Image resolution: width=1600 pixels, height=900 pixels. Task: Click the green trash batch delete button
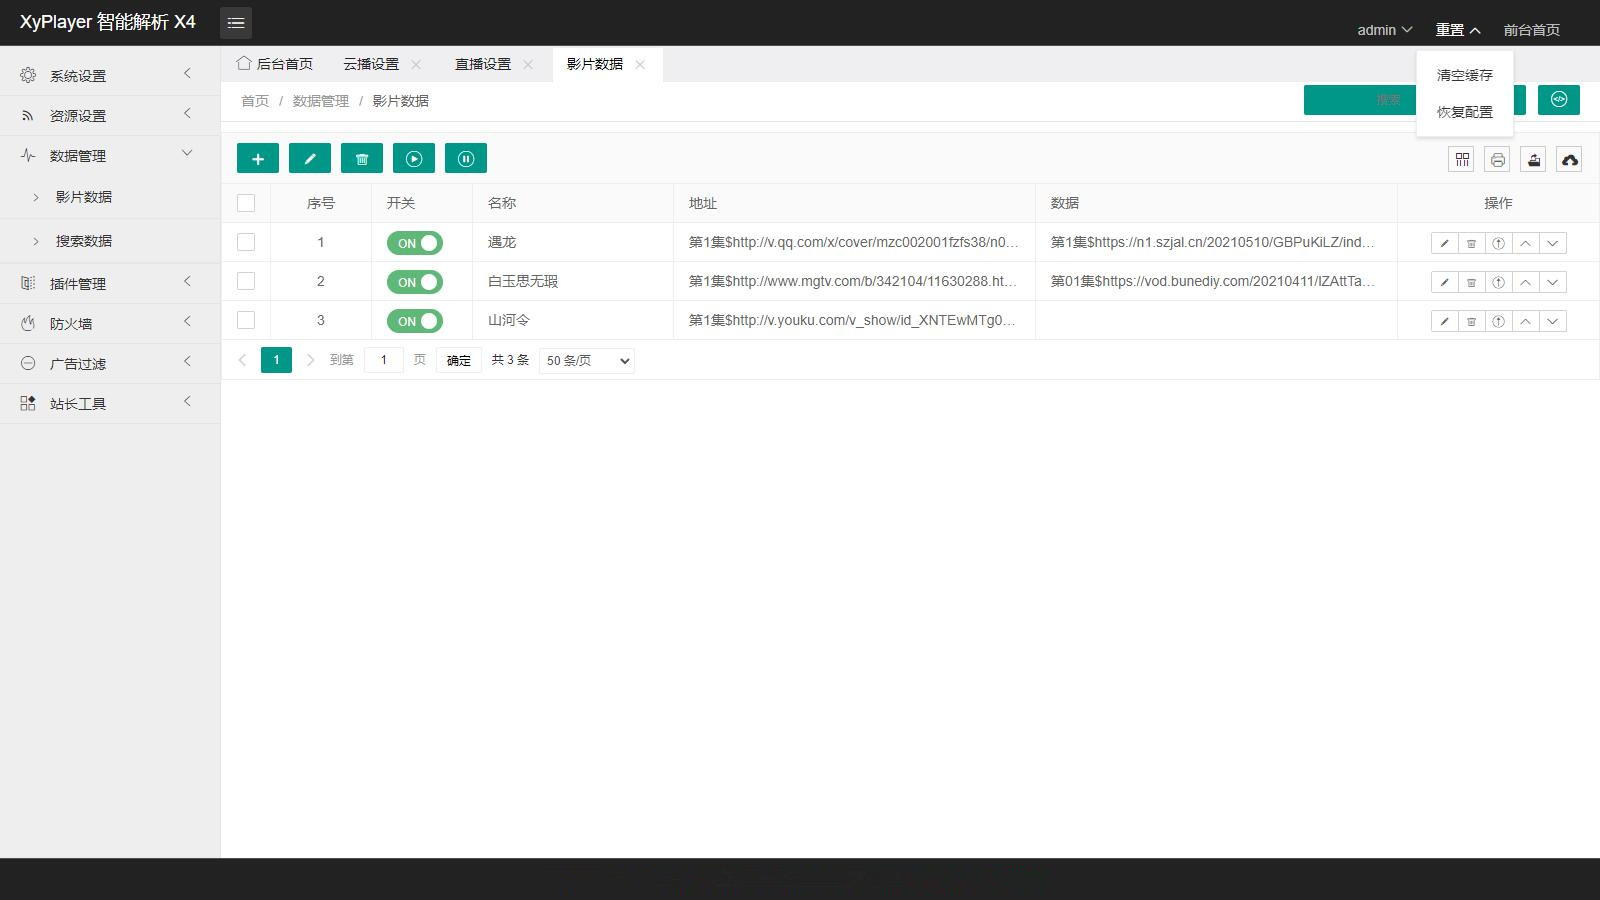point(362,158)
